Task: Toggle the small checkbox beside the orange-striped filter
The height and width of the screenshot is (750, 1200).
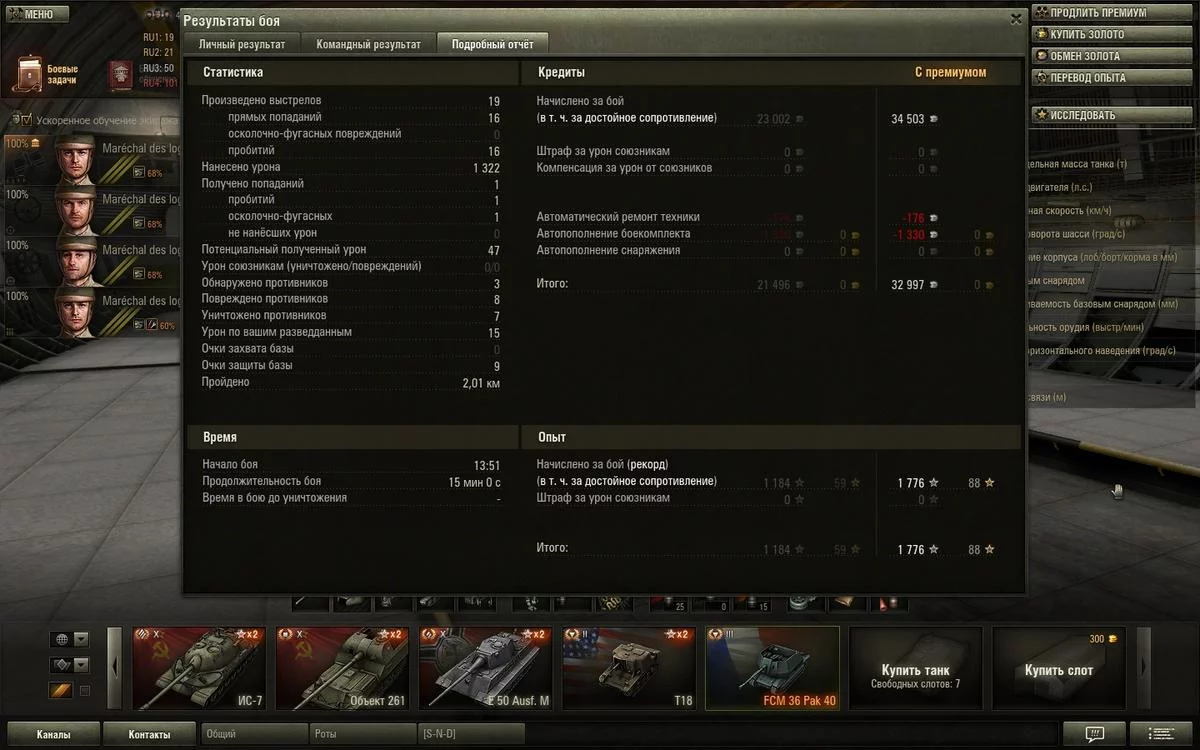Action: (x=85, y=691)
